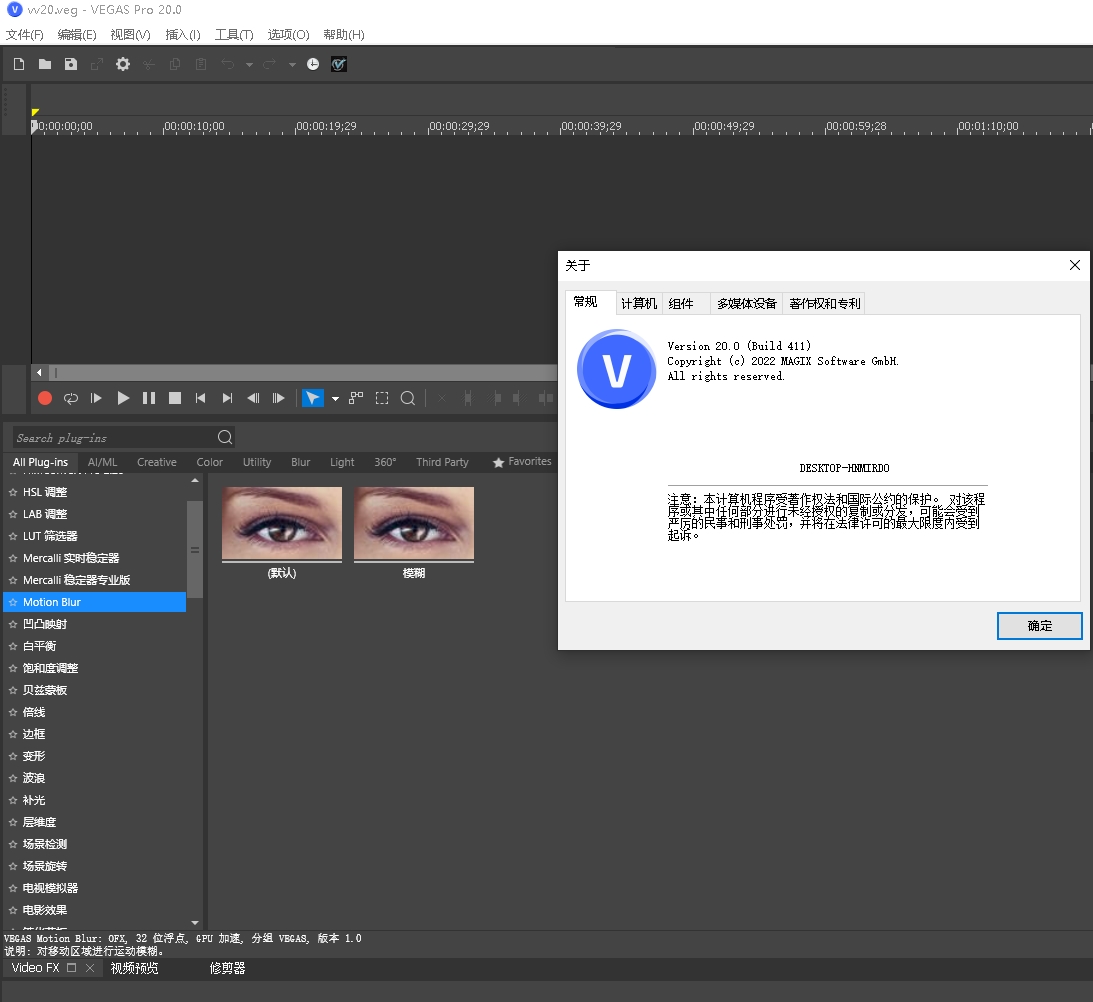
Task: Click the Play button in transport bar
Action: [x=123, y=398]
